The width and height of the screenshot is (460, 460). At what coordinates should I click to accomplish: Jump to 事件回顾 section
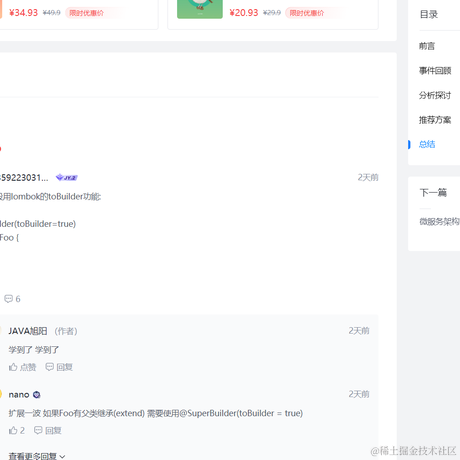[x=435, y=71]
